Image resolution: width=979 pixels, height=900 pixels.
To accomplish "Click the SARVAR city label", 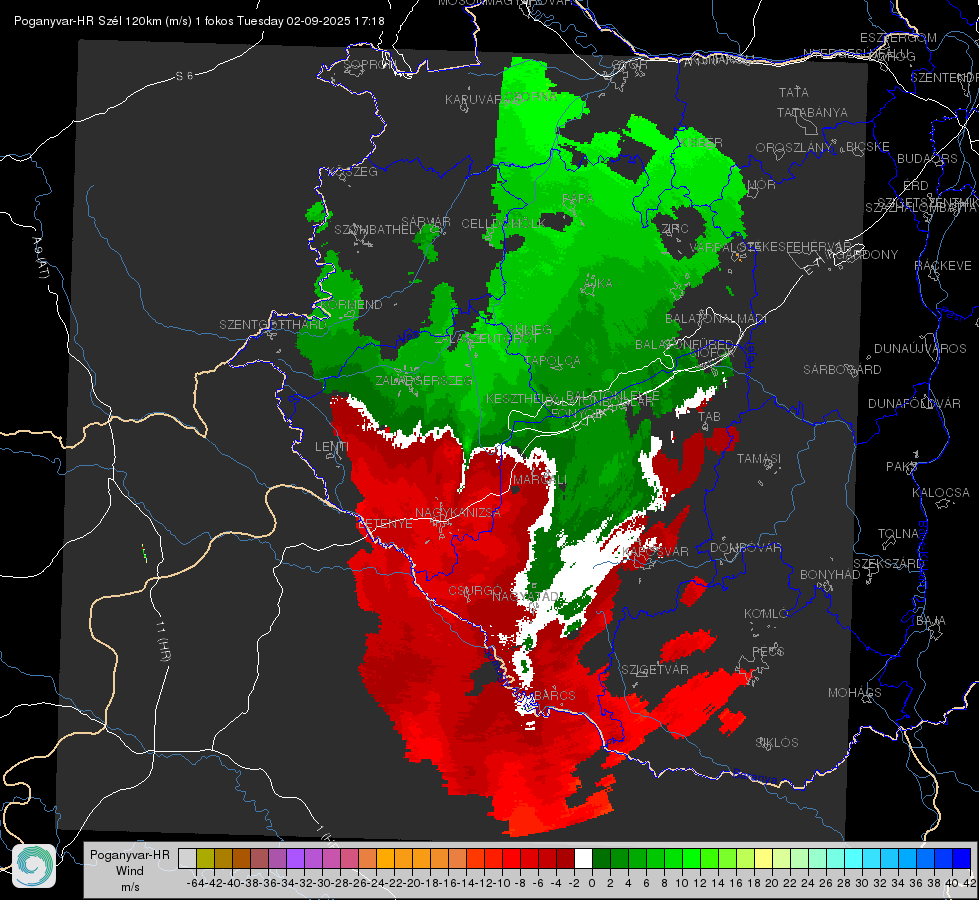I will tap(426, 222).
